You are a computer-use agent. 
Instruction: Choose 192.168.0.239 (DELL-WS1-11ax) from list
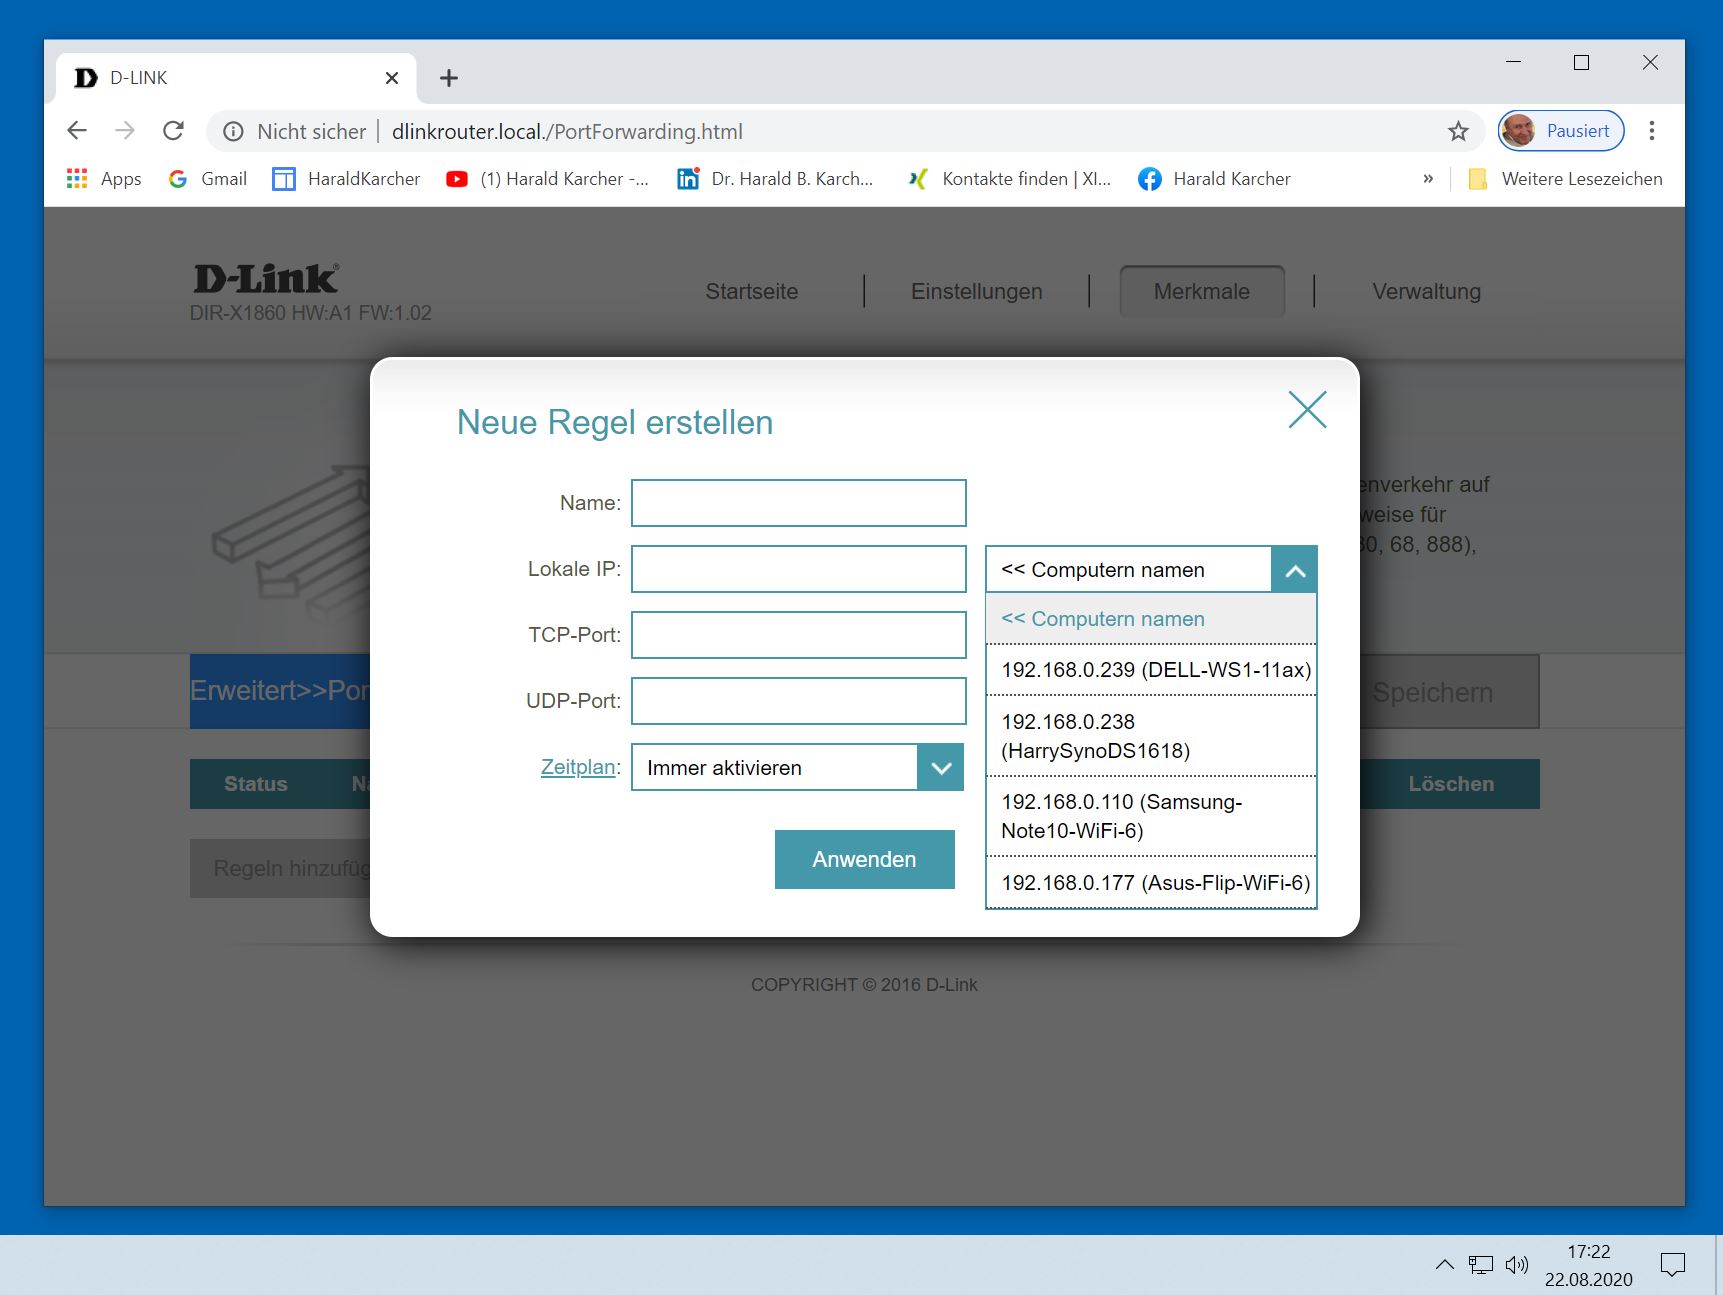coord(1151,670)
